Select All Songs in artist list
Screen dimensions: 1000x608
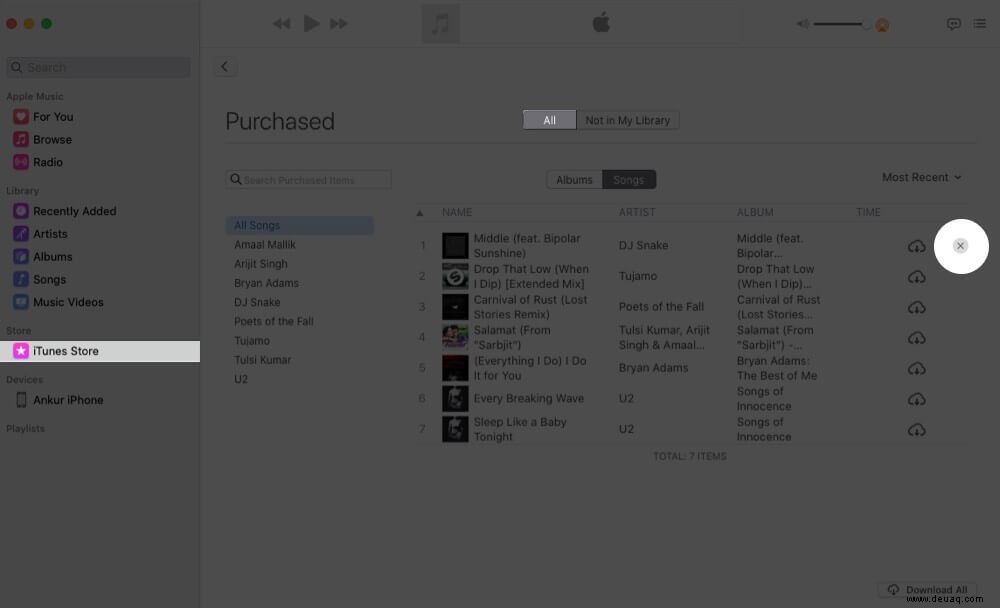tap(300, 225)
